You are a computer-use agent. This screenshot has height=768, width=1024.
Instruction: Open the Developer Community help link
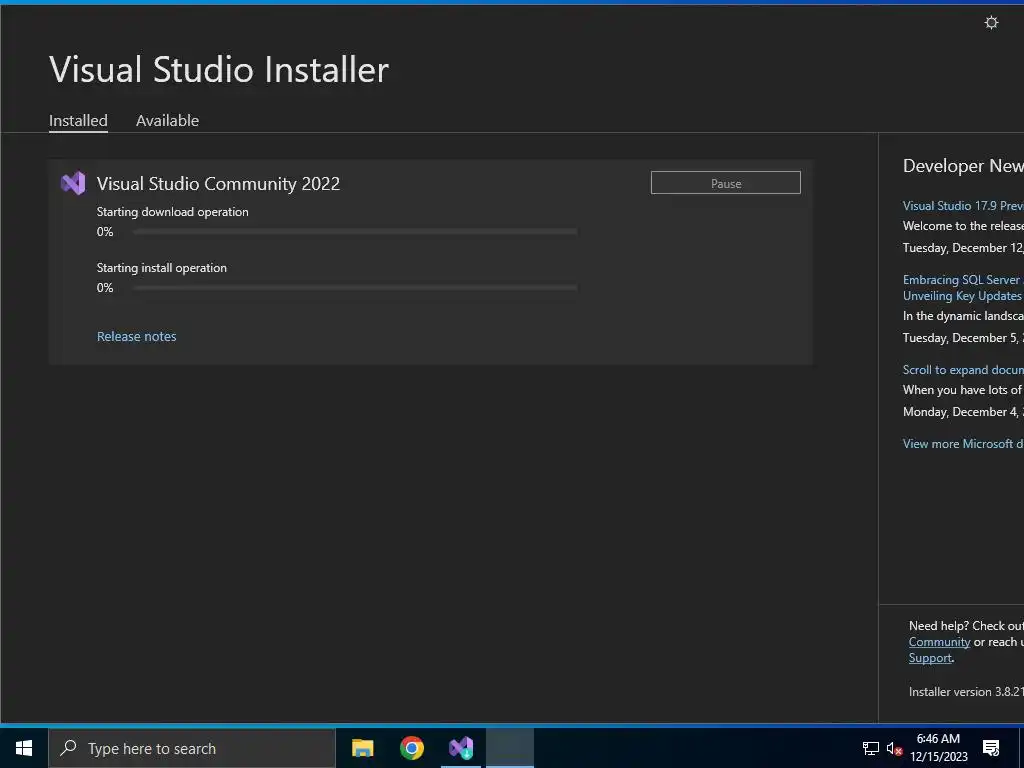tap(939, 642)
